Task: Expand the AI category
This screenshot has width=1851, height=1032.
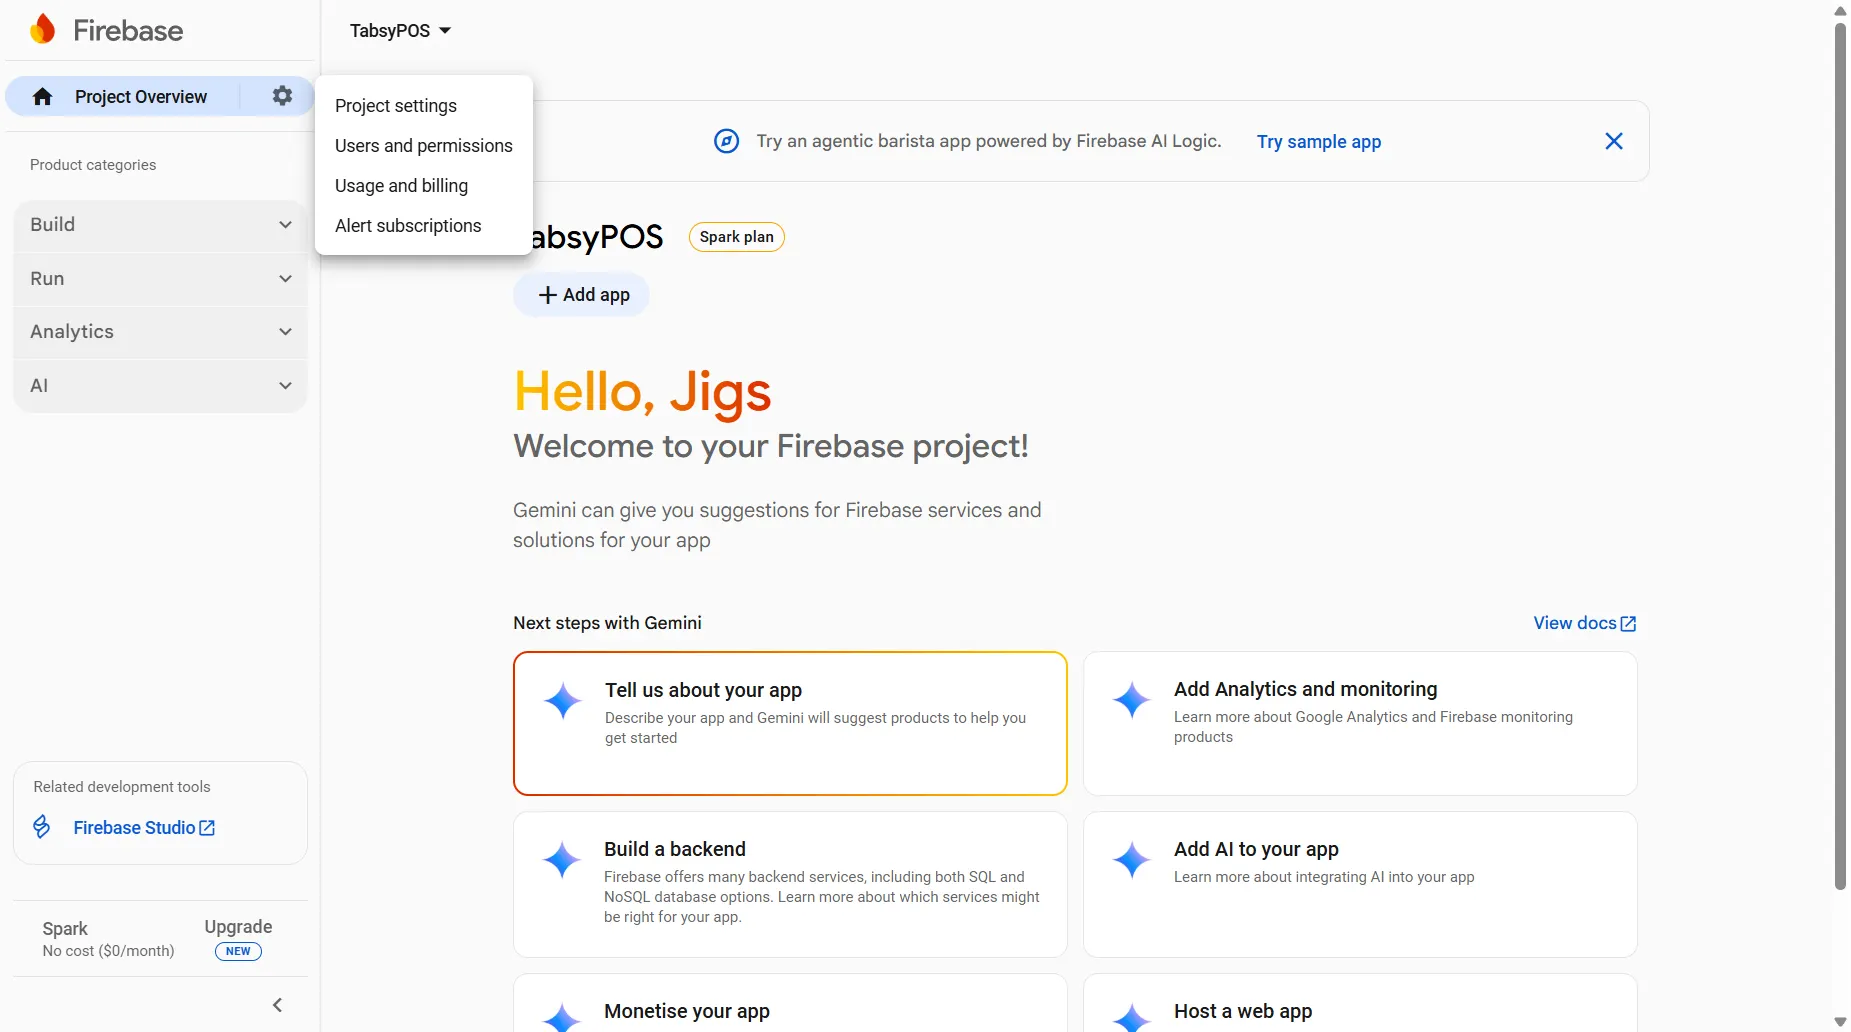Action: 160,386
